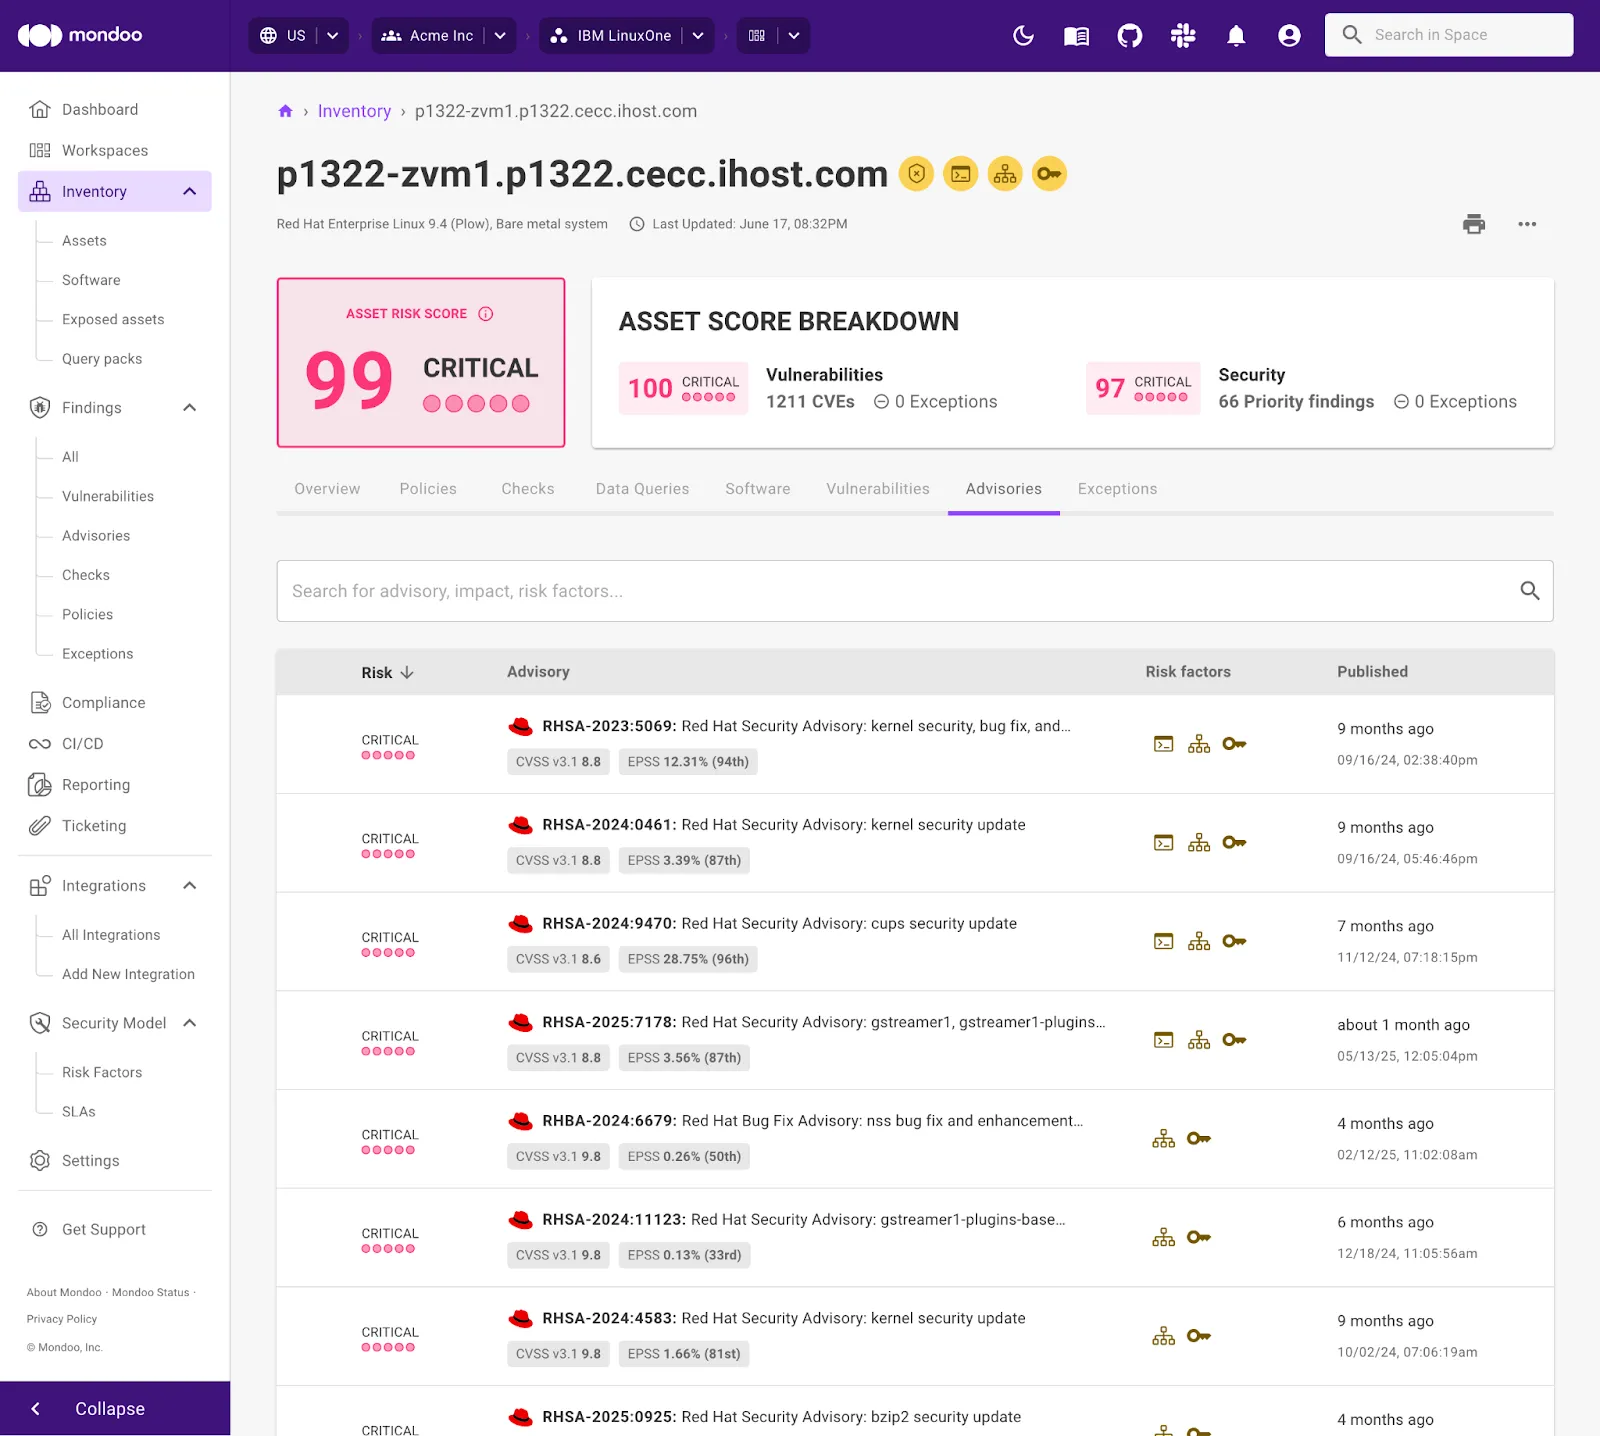This screenshot has width=1600, height=1436.
Task: Click key risk factor icon for RHSA-2024:9470
Action: tap(1234, 941)
